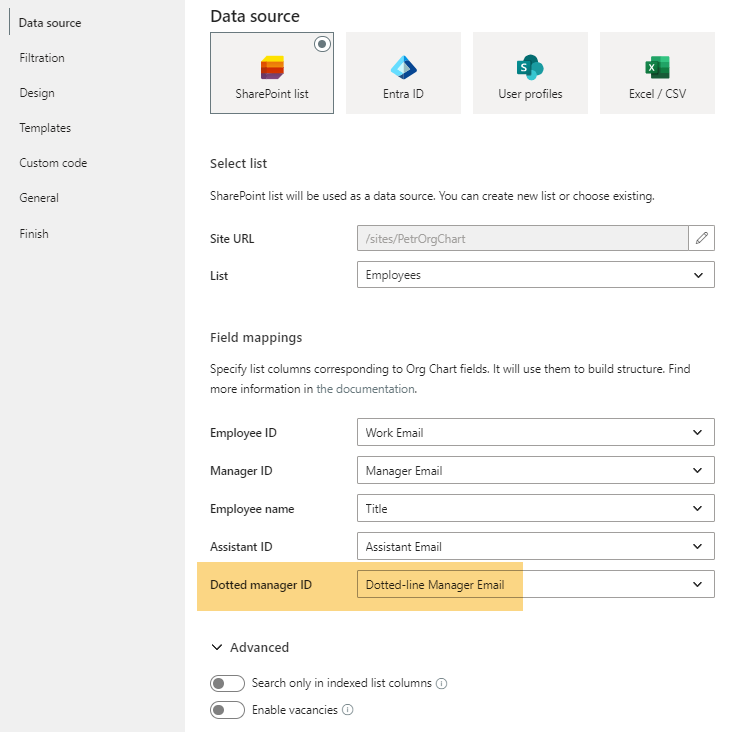Toggle Search only in indexed list columns
This screenshot has height=732, width=730.
227,683
